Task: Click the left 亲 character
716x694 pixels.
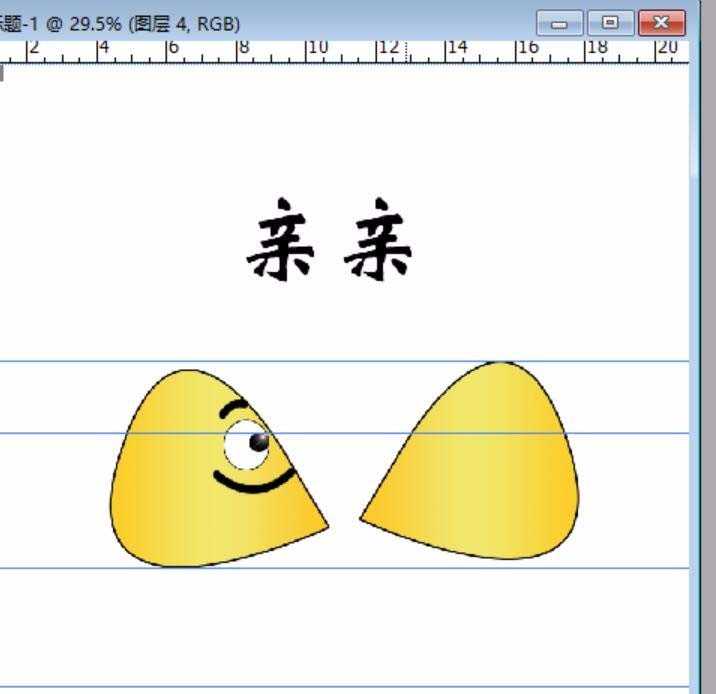Action: coord(281,240)
